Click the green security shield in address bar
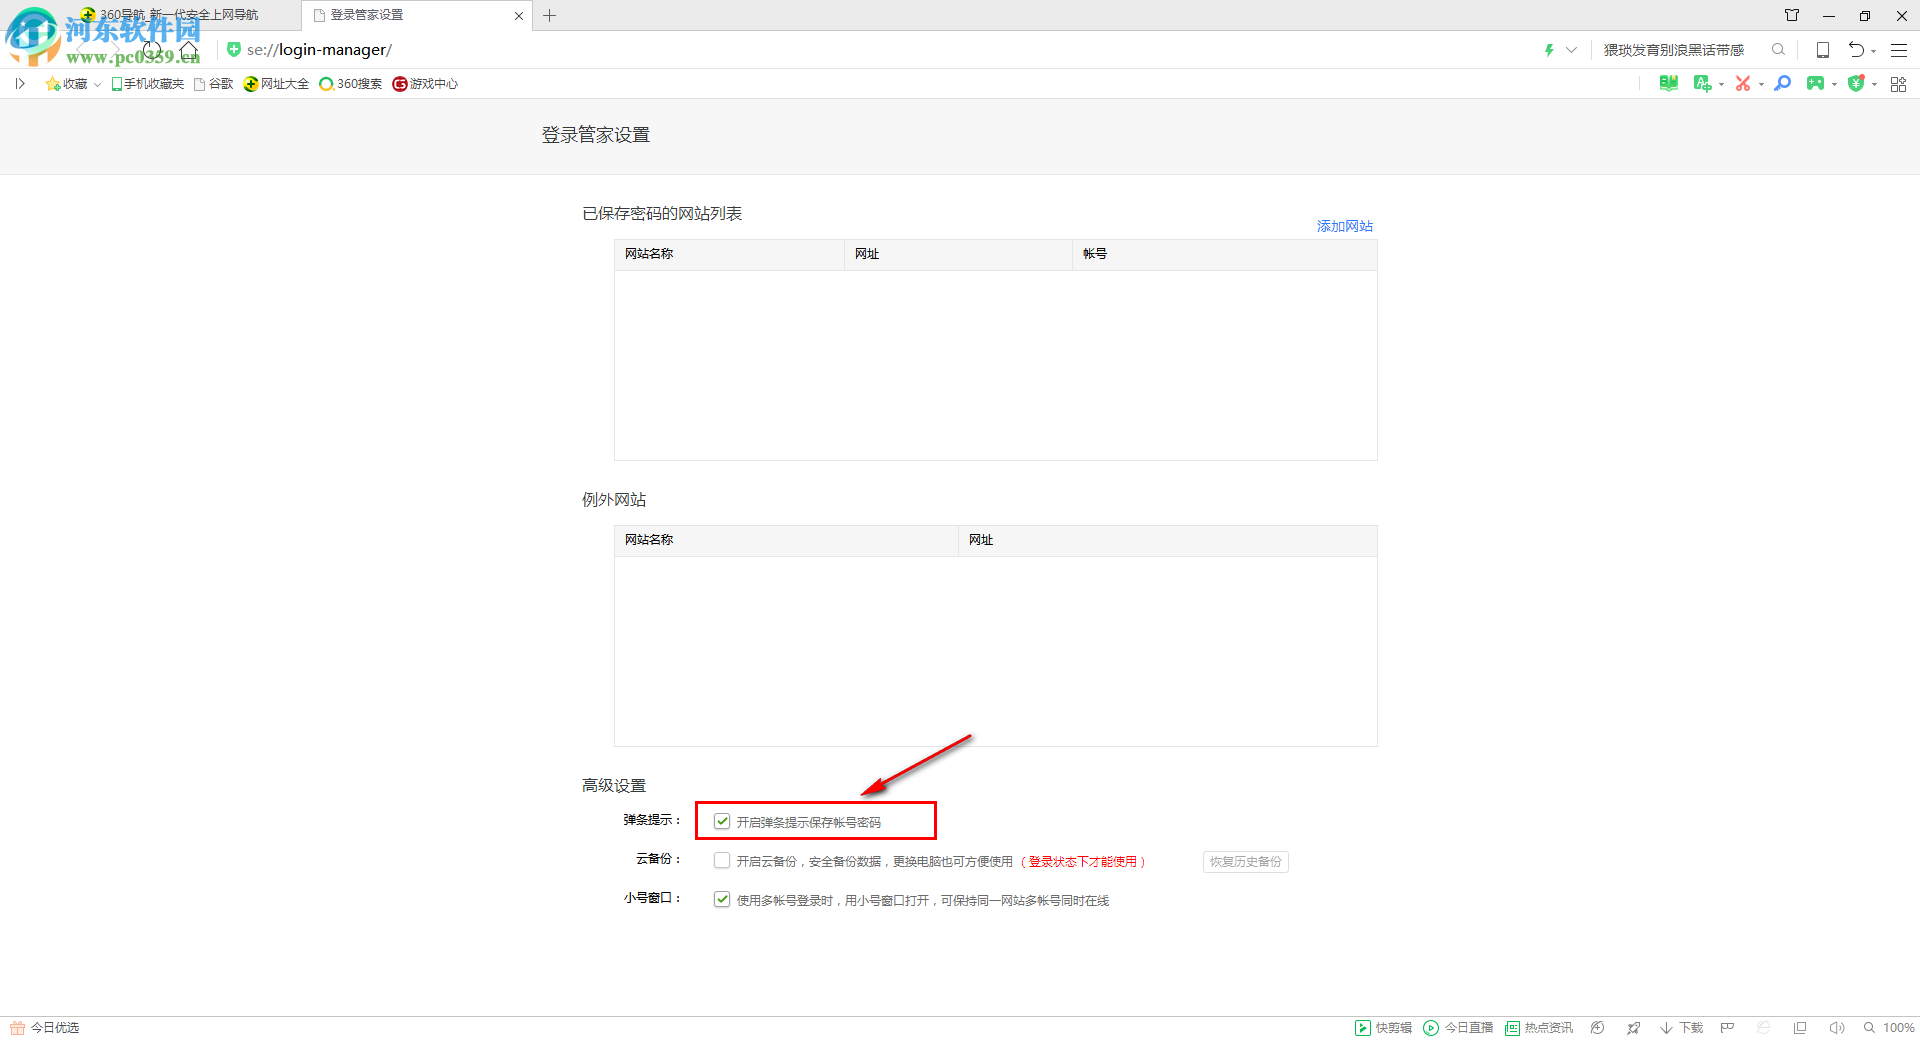The height and width of the screenshot is (1040, 1920). click(233, 50)
